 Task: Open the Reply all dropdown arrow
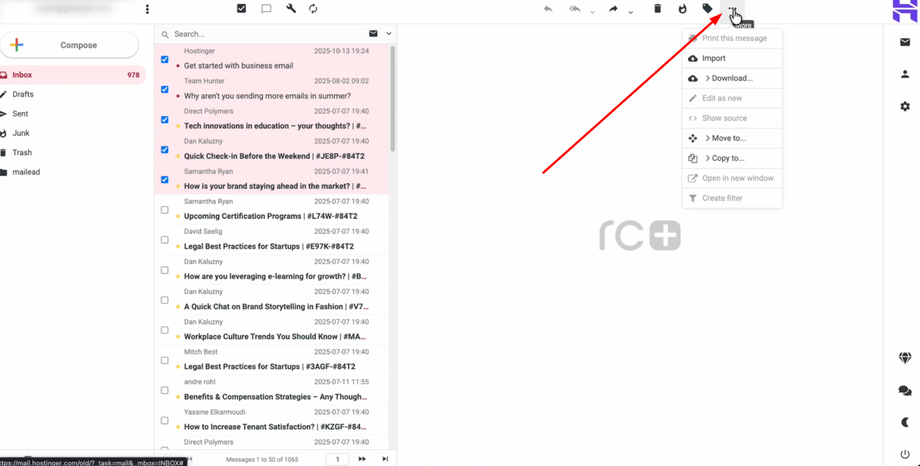[592, 12]
